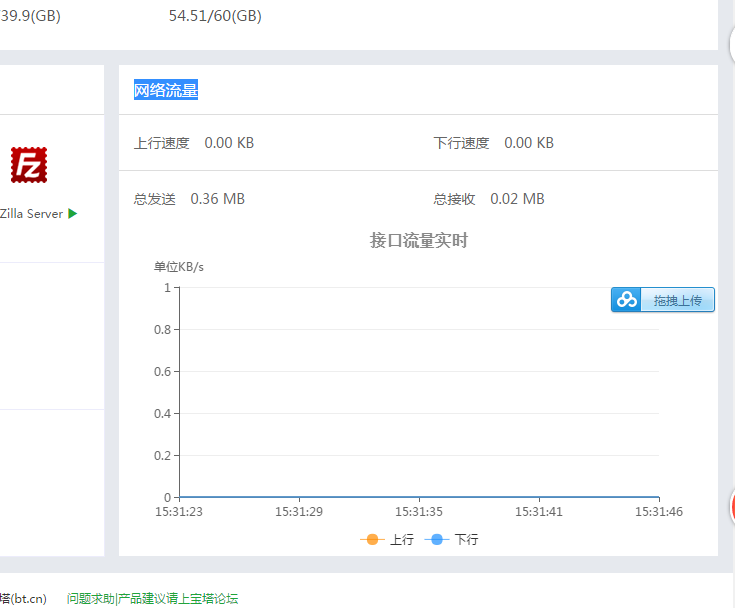This screenshot has width=735, height=608.
Task: Click the Zilla Server label text
Action: pyautogui.click(x=31, y=214)
